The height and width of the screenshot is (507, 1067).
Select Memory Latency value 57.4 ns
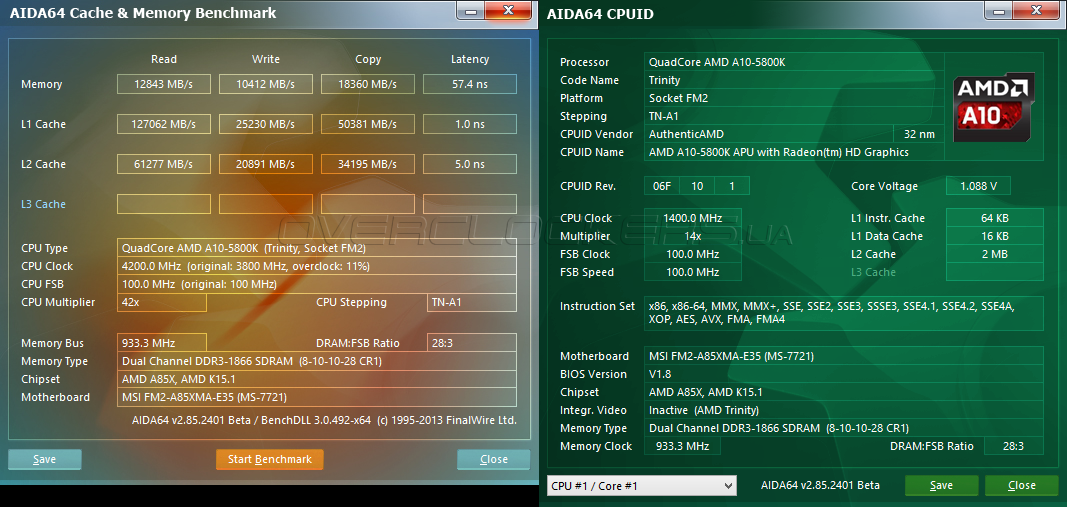point(470,84)
